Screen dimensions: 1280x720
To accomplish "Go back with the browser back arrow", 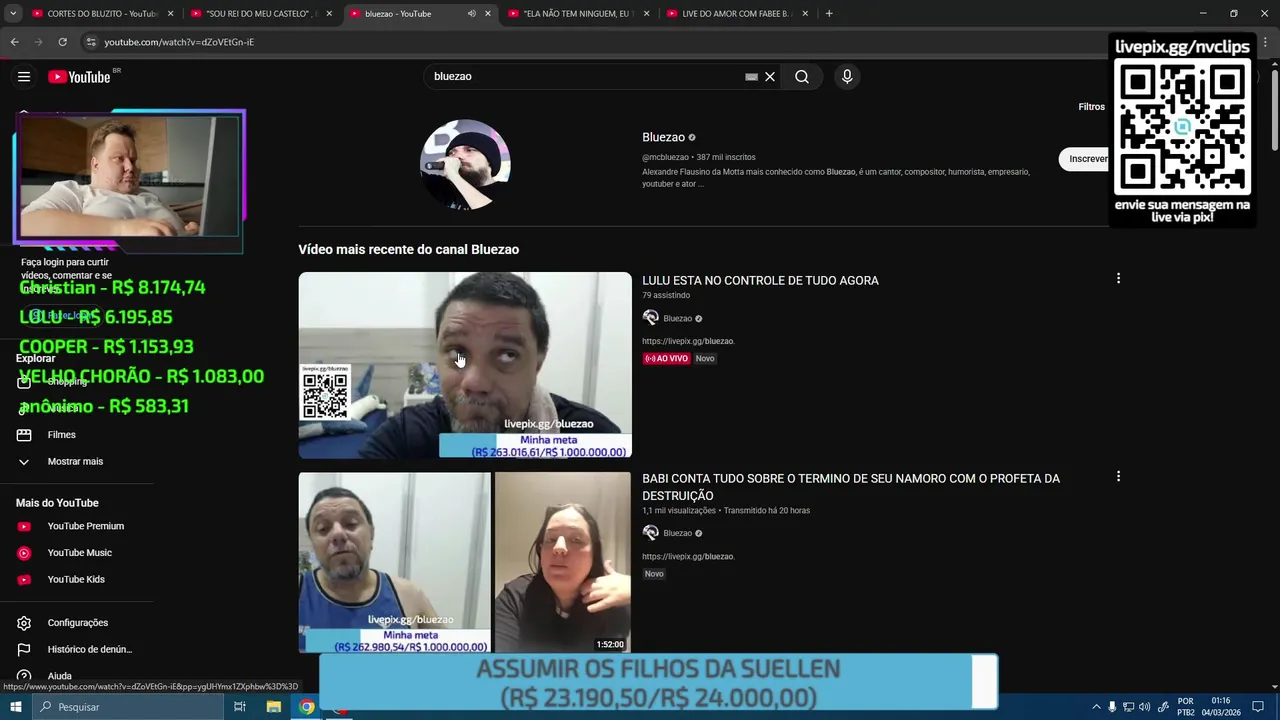I will [x=14, y=42].
